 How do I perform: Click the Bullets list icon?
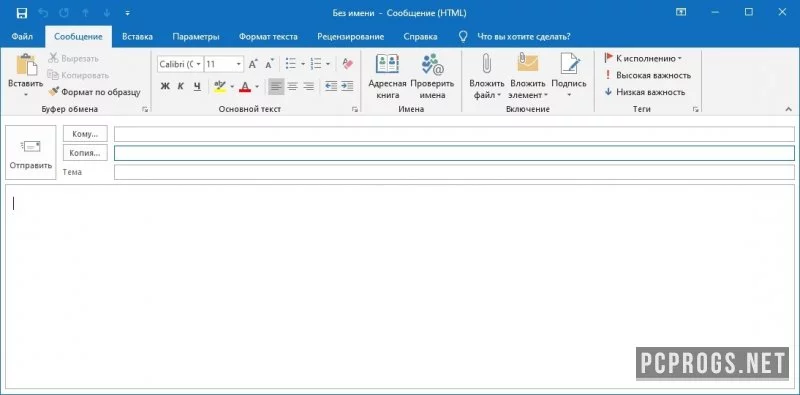pos(290,64)
